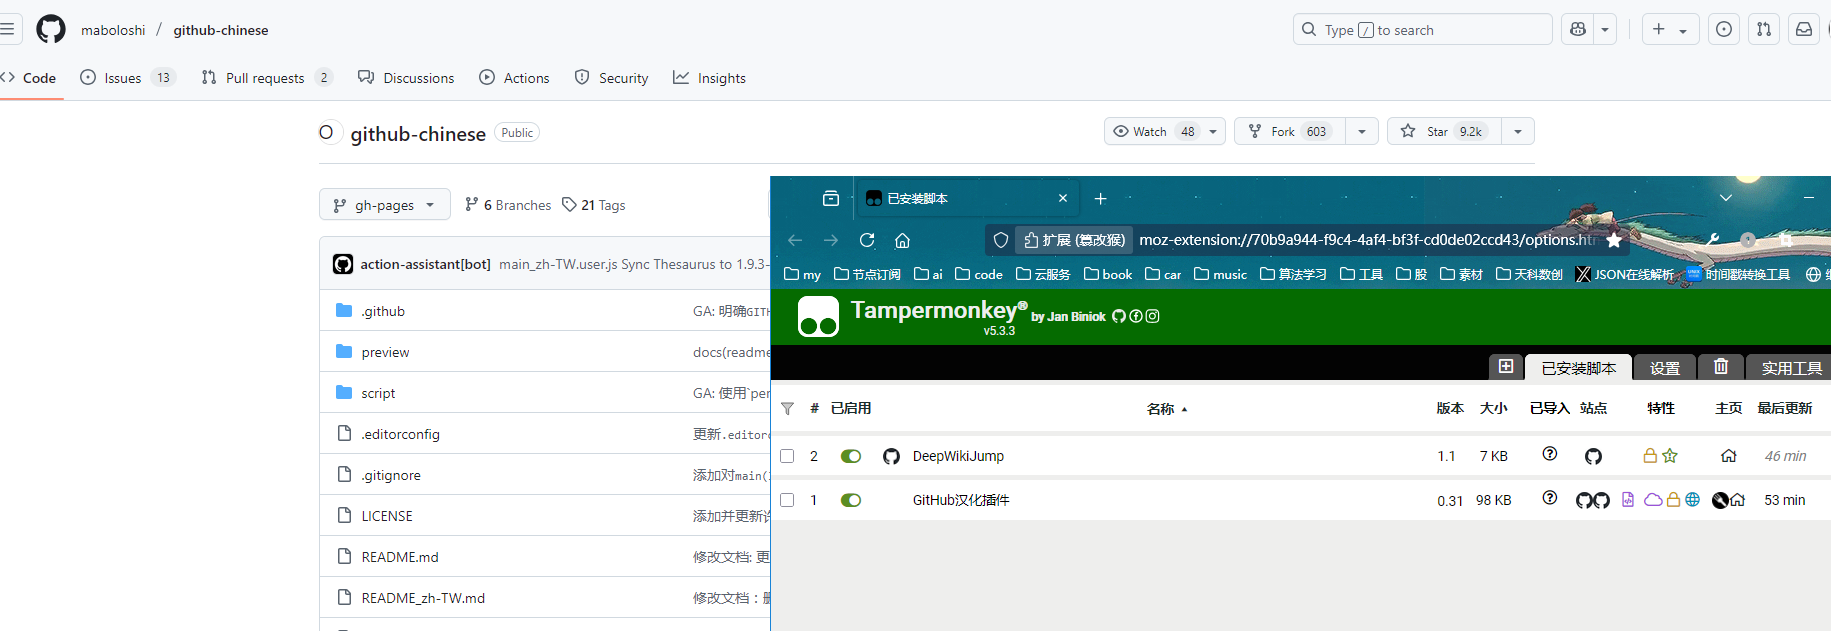Open the Pull requests tab

point(266,78)
